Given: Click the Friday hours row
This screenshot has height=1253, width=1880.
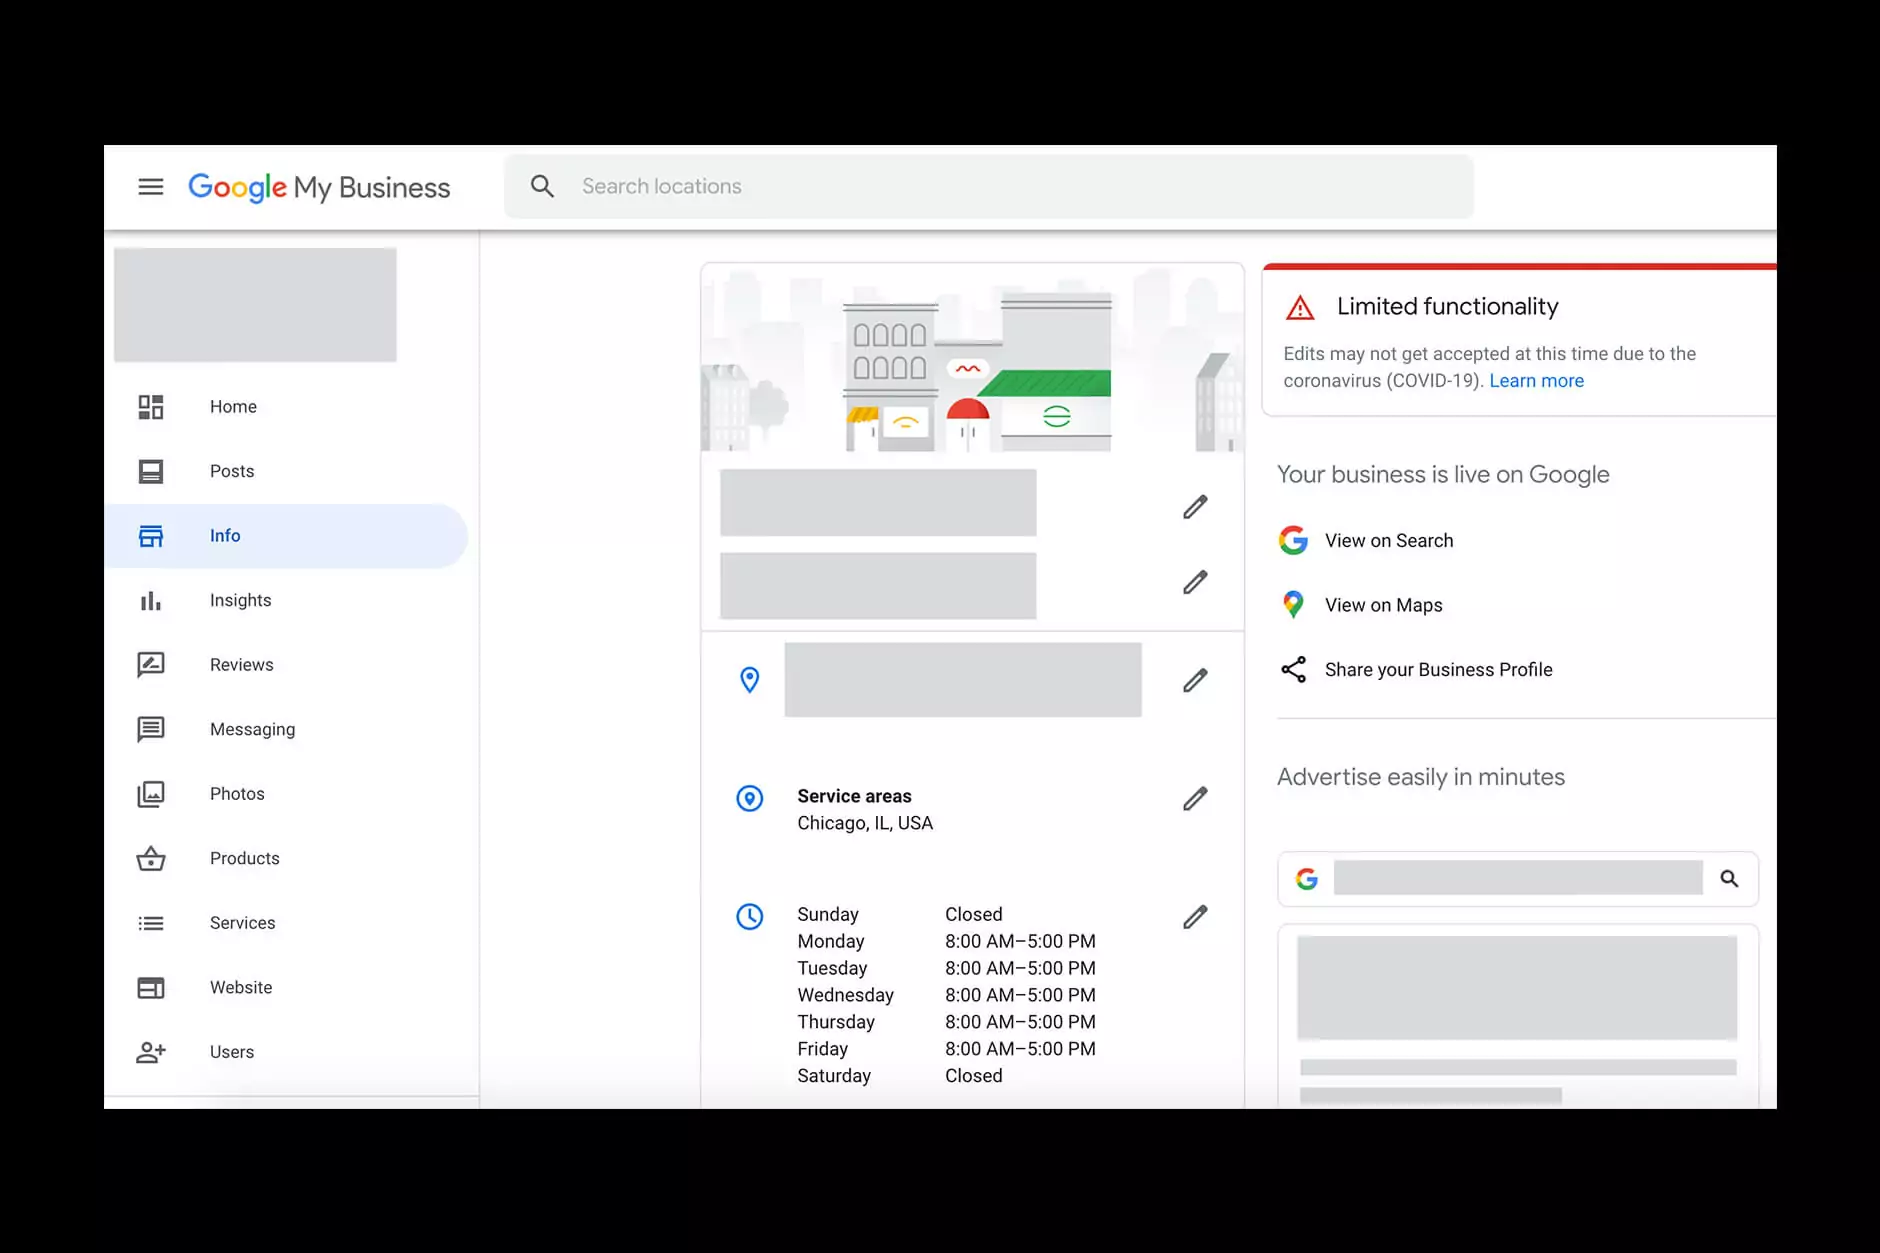Looking at the screenshot, I should 946,1049.
